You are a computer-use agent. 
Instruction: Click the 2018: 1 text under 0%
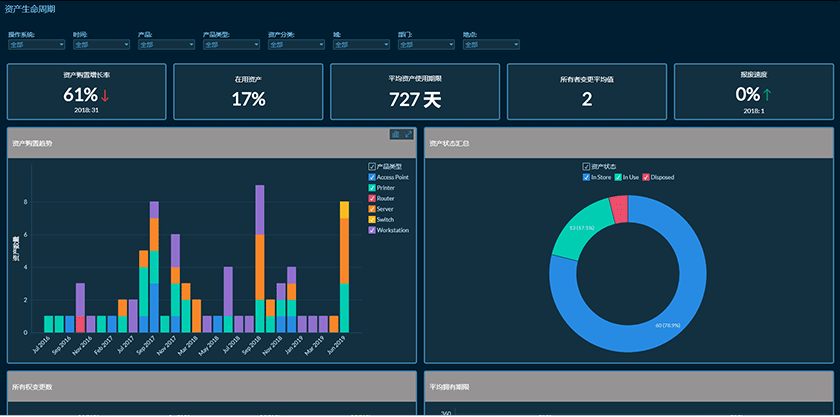[x=754, y=111]
